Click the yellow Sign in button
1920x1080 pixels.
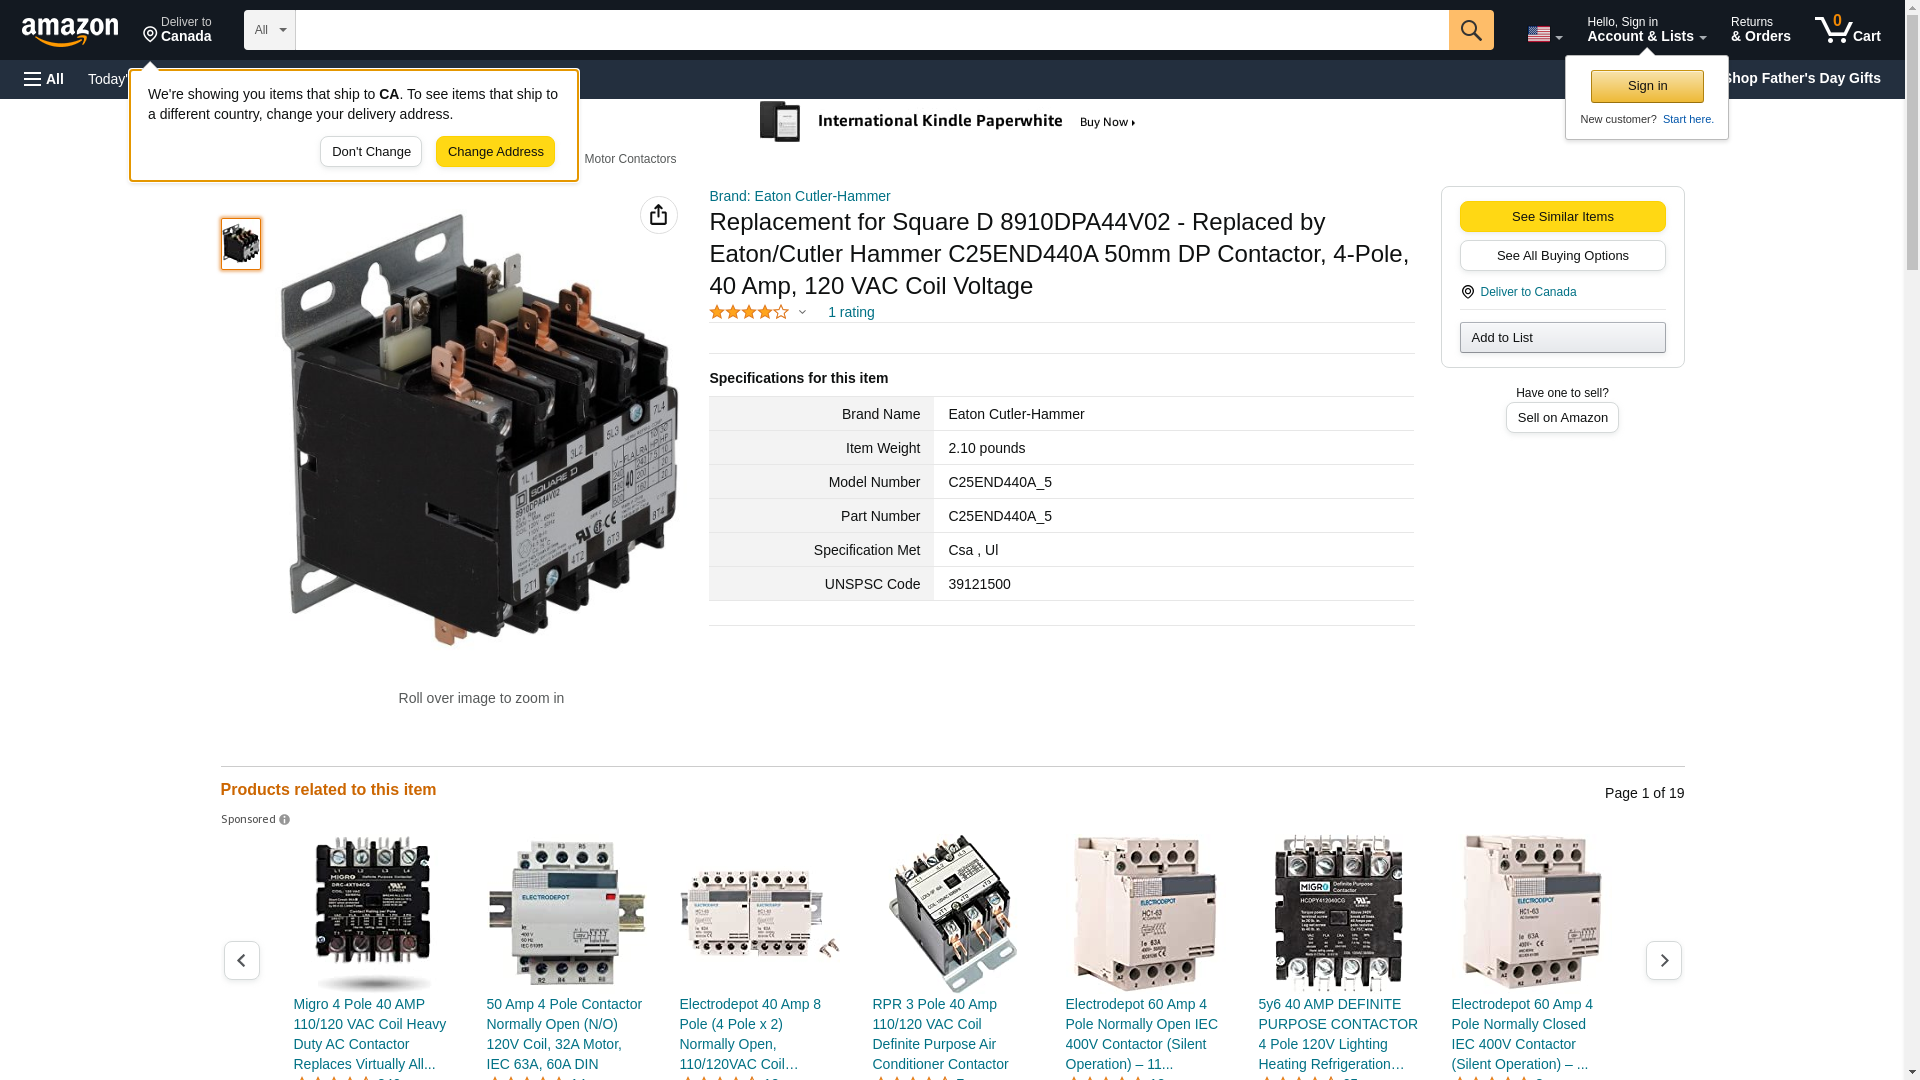[1646, 86]
